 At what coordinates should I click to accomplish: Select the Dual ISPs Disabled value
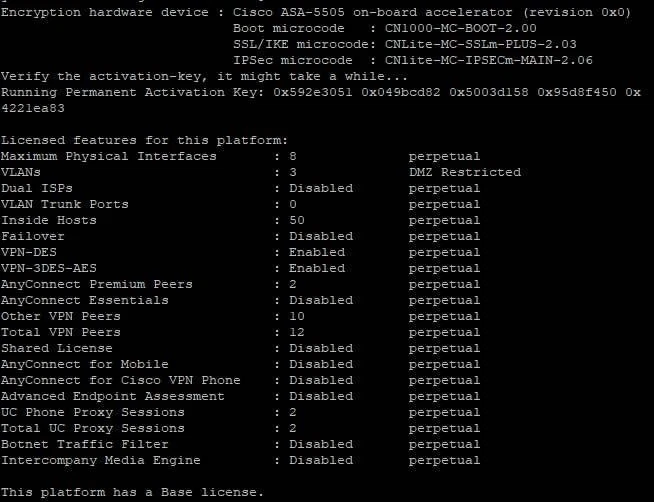[x=321, y=188]
